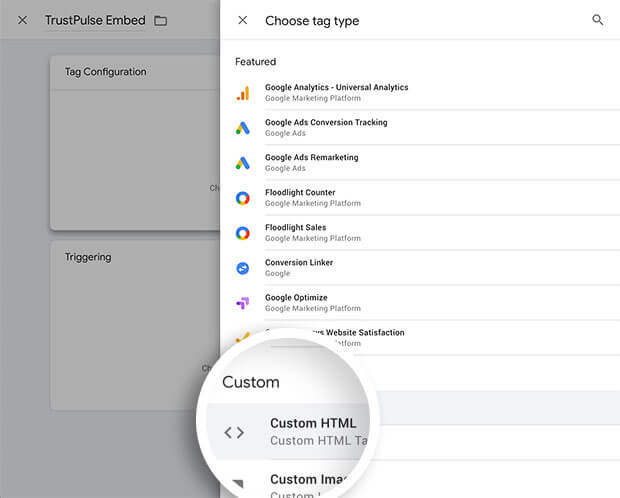The width and height of the screenshot is (620, 498).
Task: Open the Tag Configuration card
Action: [135, 142]
